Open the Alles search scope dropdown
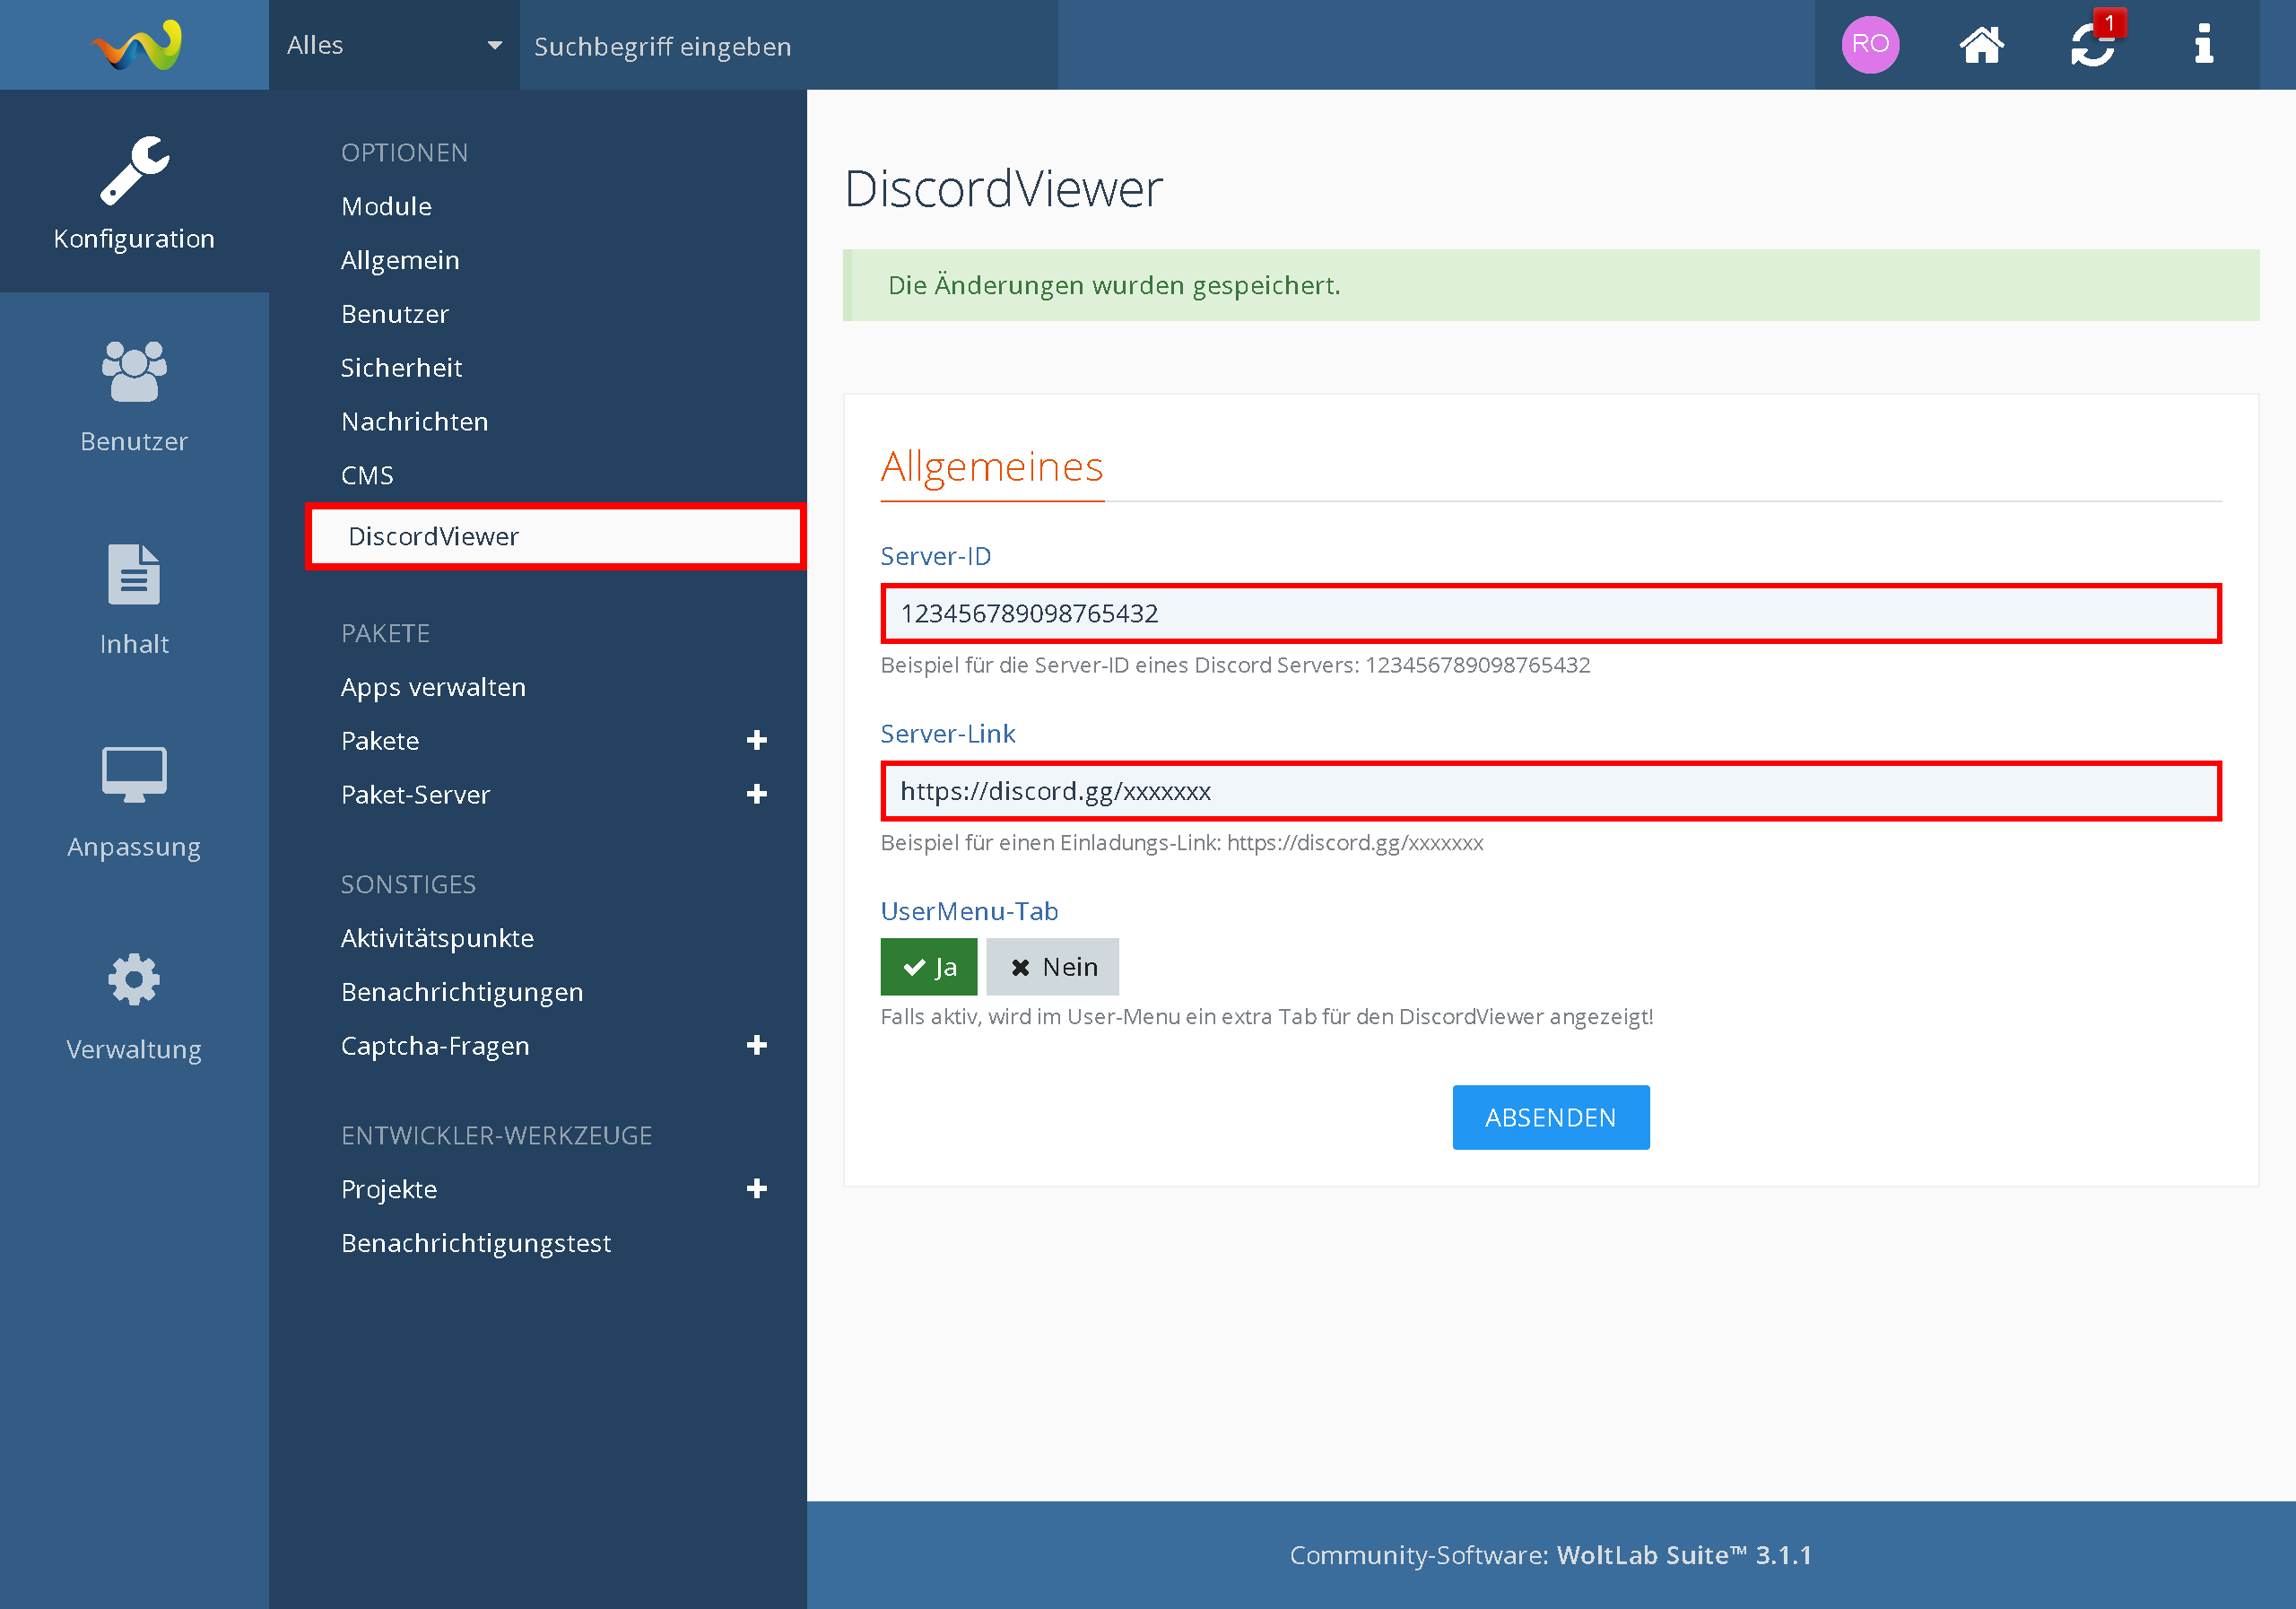 click(394, 45)
